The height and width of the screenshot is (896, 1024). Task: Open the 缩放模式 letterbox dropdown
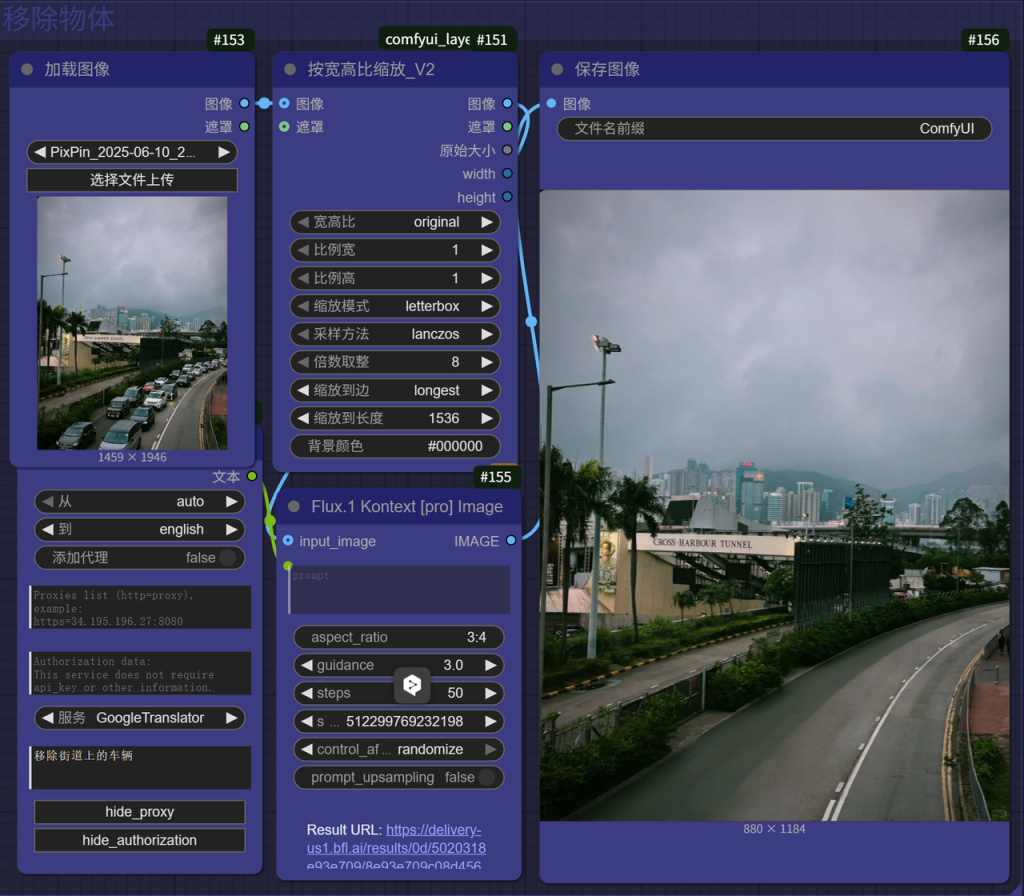[x=395, y=306]
